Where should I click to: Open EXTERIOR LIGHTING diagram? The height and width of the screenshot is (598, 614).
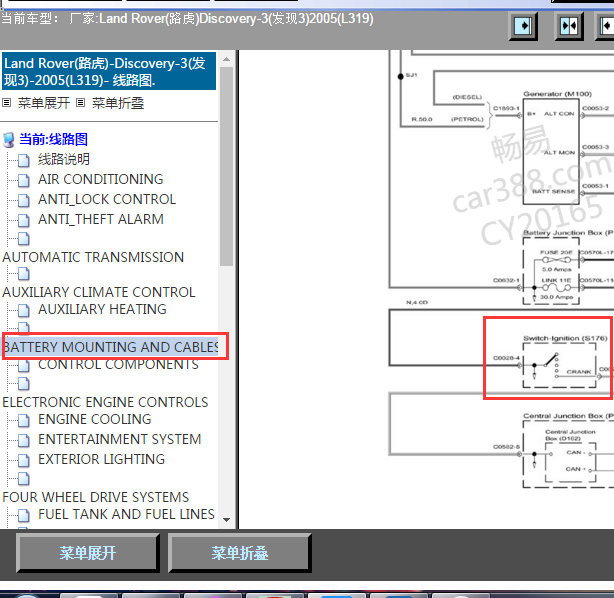pyautogui.click(x=101, y=459)
